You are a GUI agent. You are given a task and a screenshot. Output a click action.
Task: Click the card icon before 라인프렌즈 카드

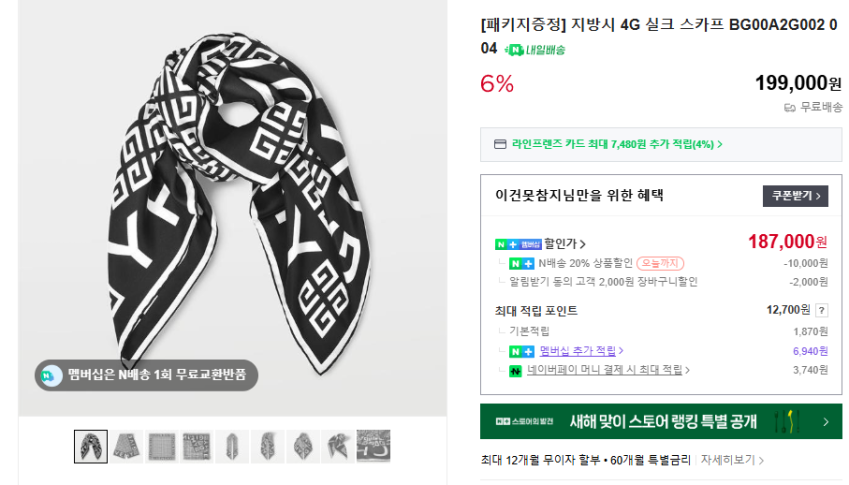tap(500, 144)
